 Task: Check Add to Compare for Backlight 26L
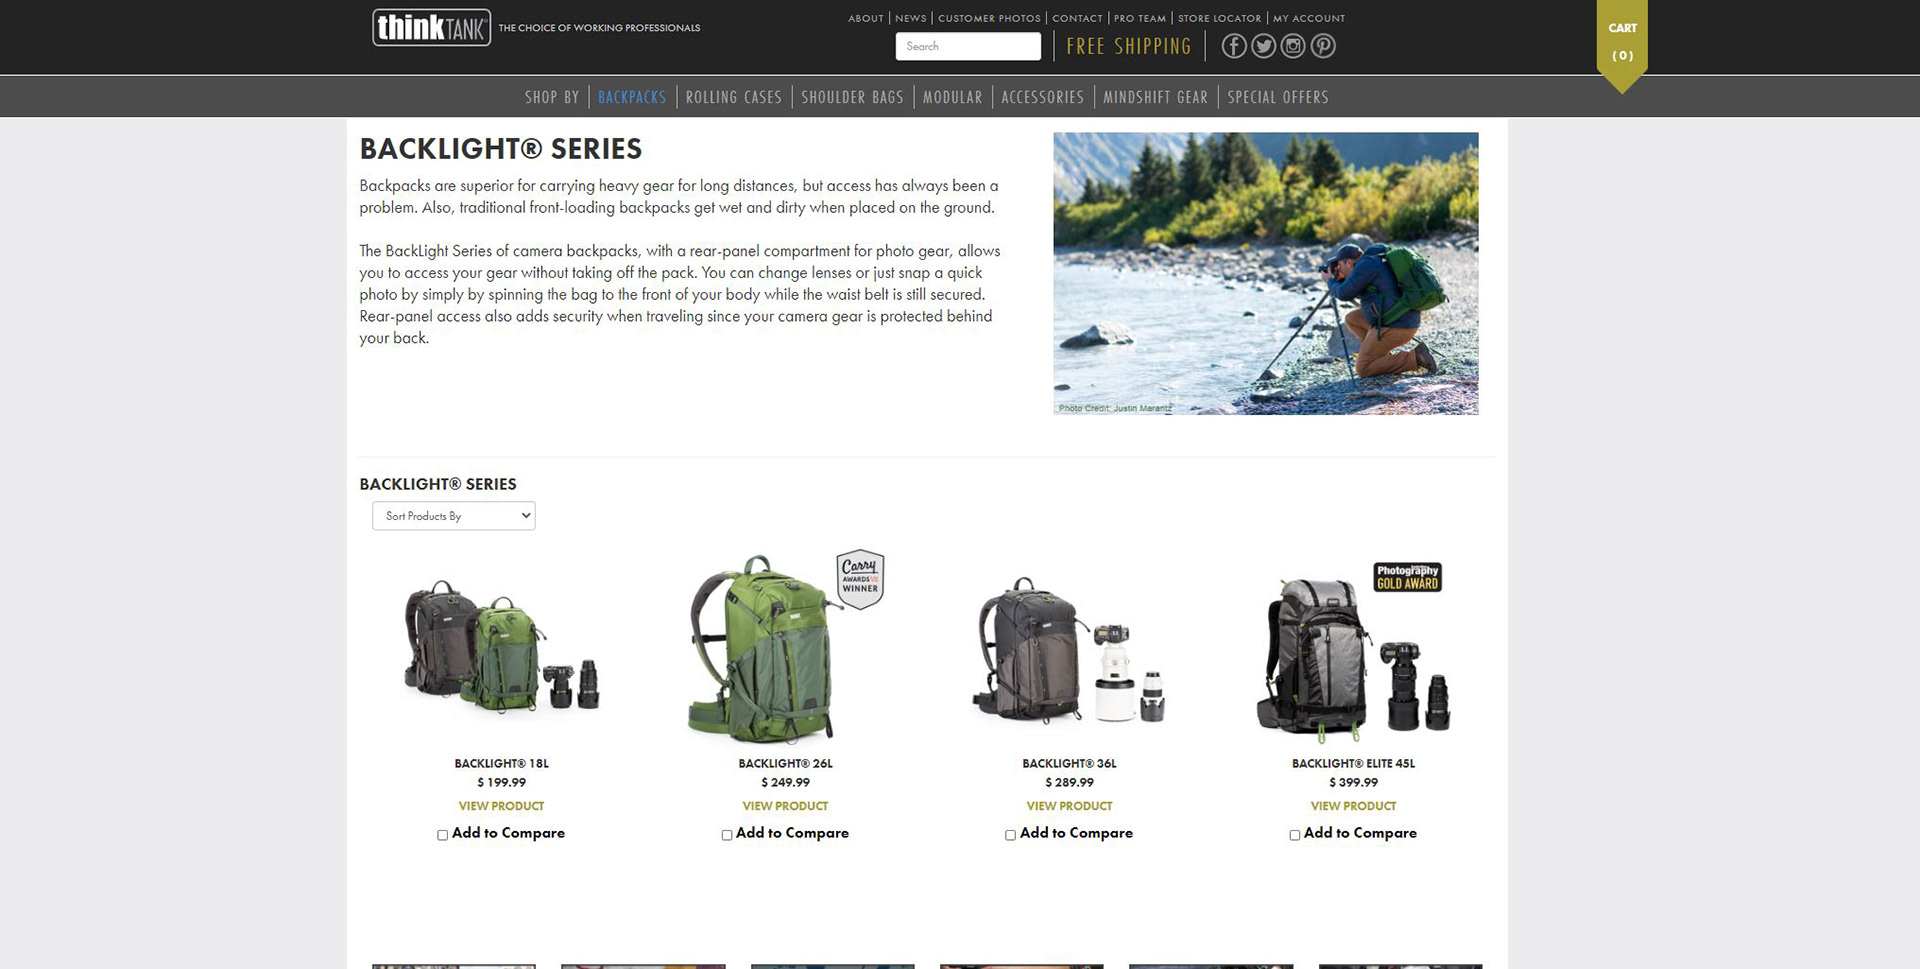pyautogui.click(x=726, y=835)
